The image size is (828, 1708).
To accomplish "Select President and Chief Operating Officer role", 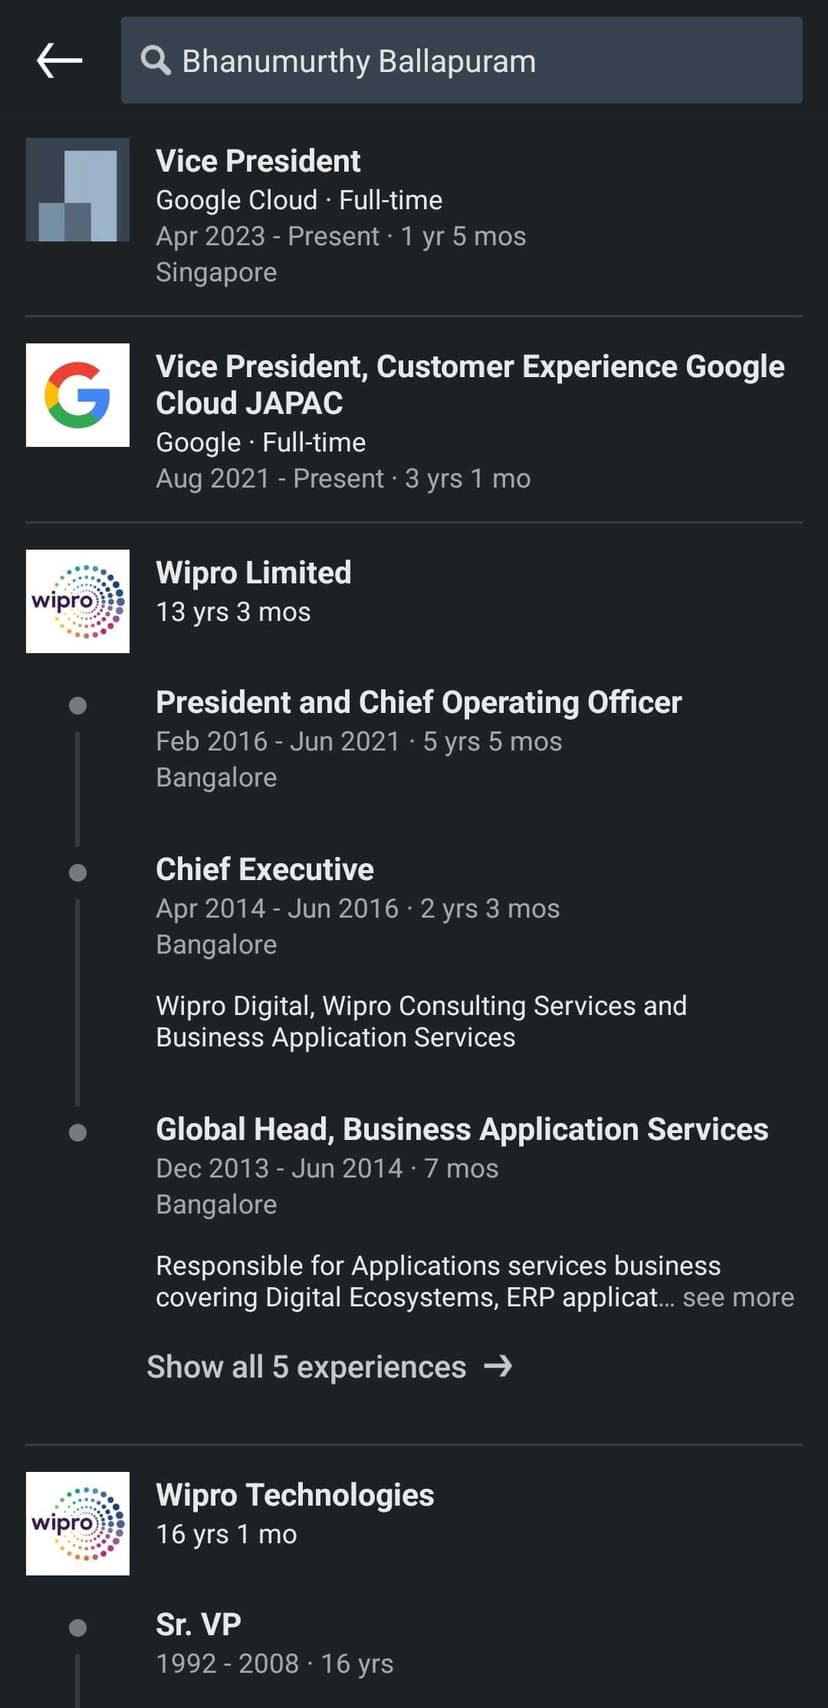I will 418,702.
